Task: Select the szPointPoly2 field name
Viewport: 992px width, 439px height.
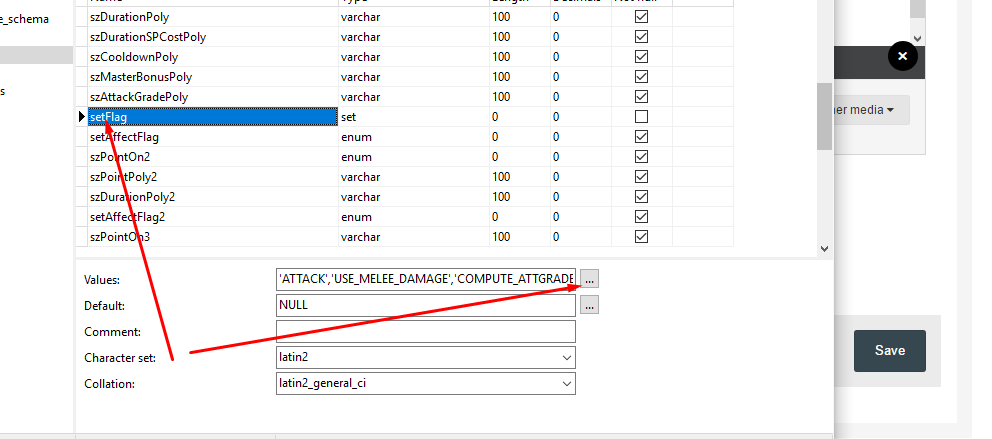Action: pos(123,176)
